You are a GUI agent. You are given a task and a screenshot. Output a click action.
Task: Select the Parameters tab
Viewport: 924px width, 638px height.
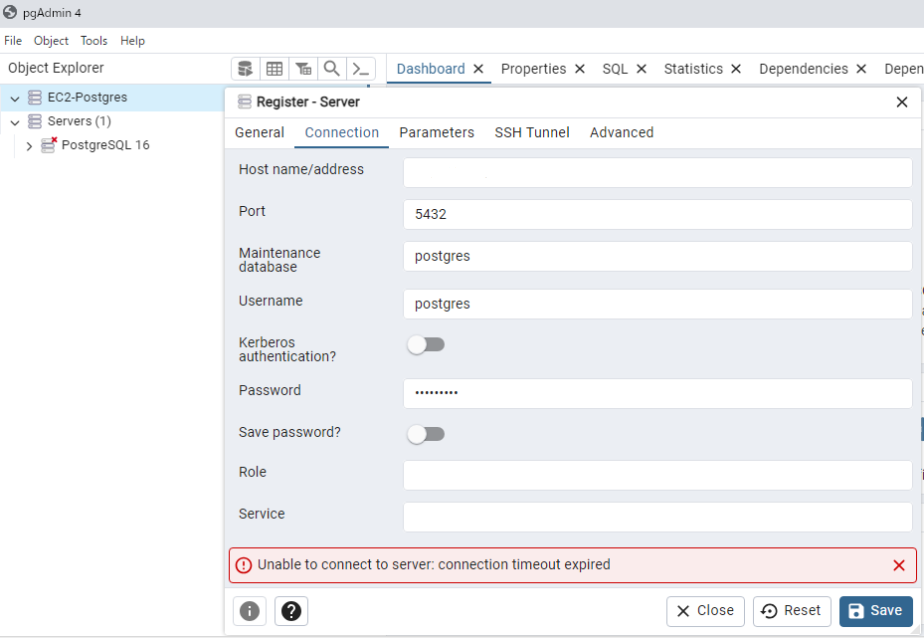pyautogui.click(x=436, y=133)
